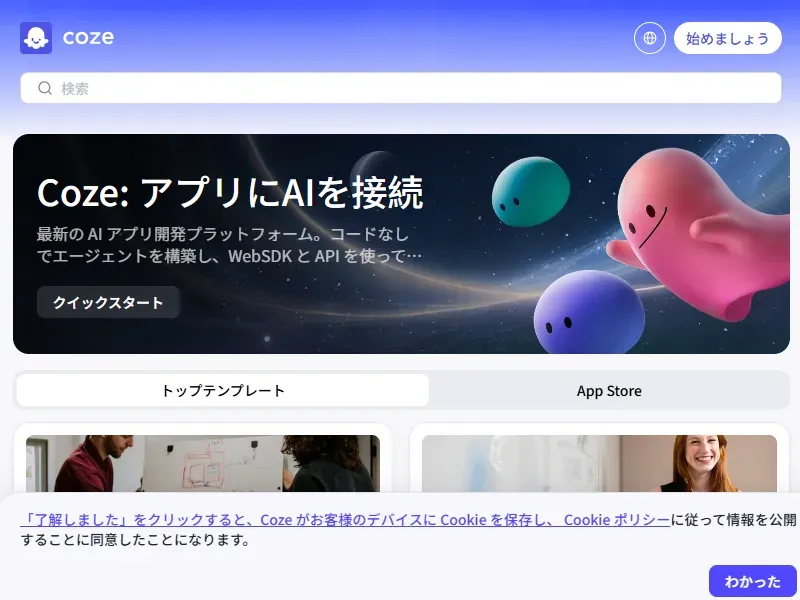Screen dimensions: 800x600
Task: Click クイックスタート on the hero banner
Action: 107,302
